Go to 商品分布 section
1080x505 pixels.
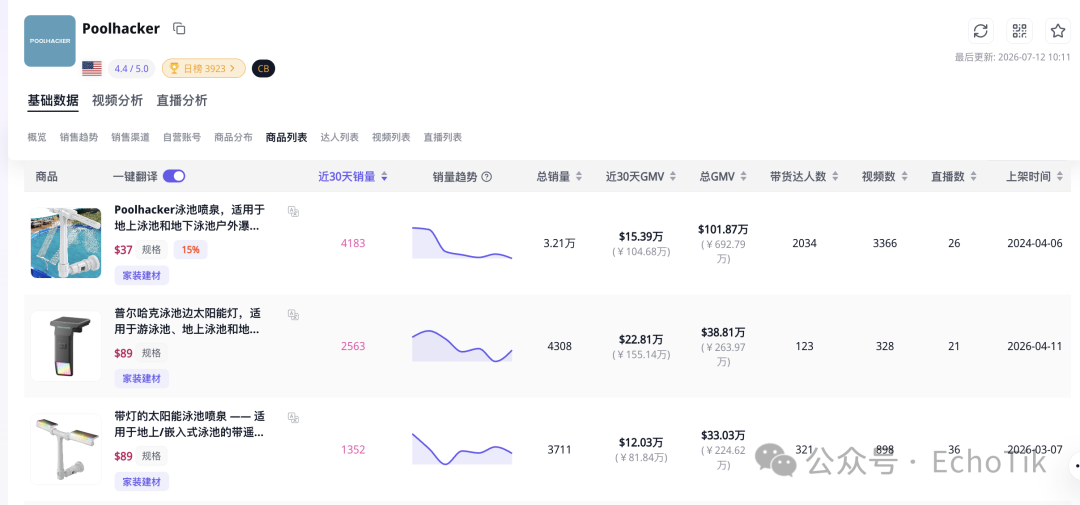click(233, 137)
